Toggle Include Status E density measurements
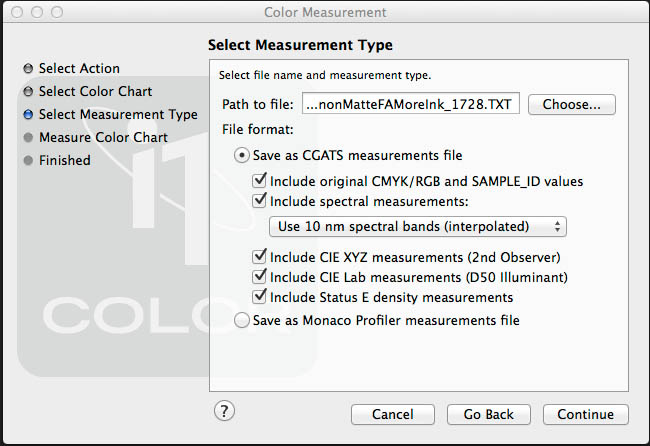 tap(261, 297)
